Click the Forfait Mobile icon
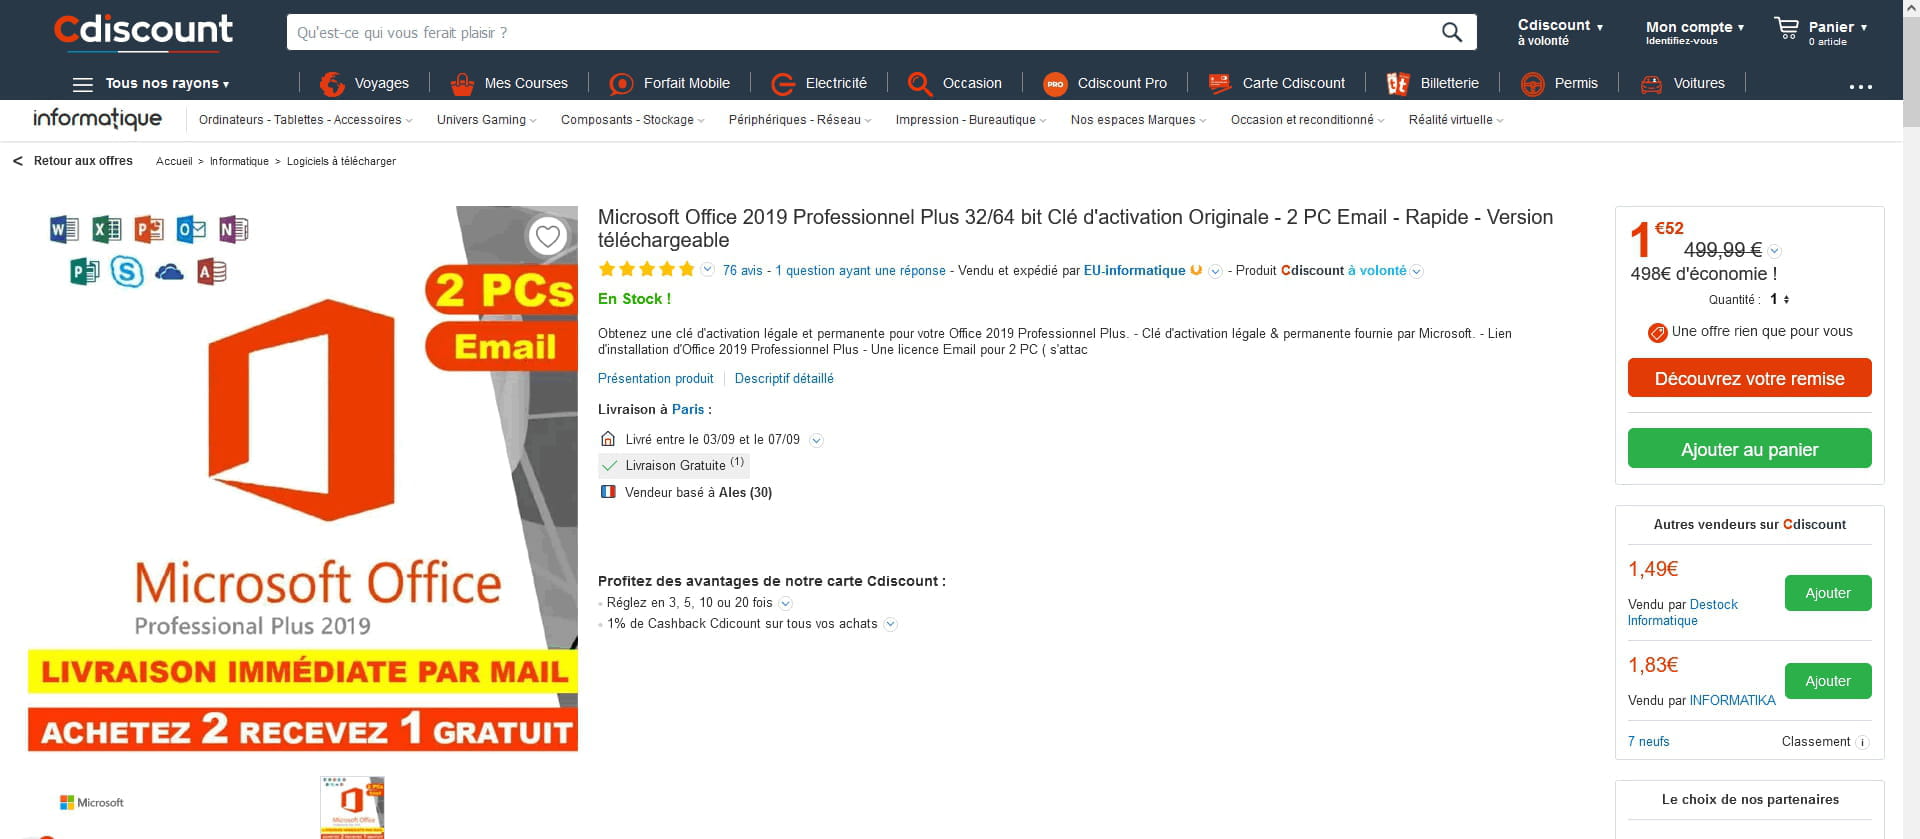 tap(621, 84)
